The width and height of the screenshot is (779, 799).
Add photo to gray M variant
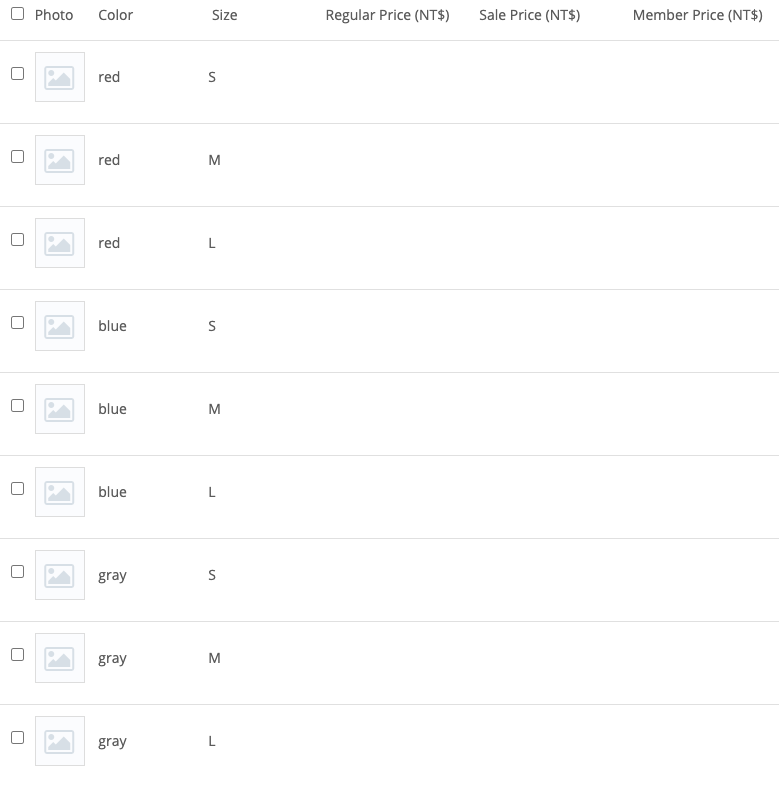[60, 658]
